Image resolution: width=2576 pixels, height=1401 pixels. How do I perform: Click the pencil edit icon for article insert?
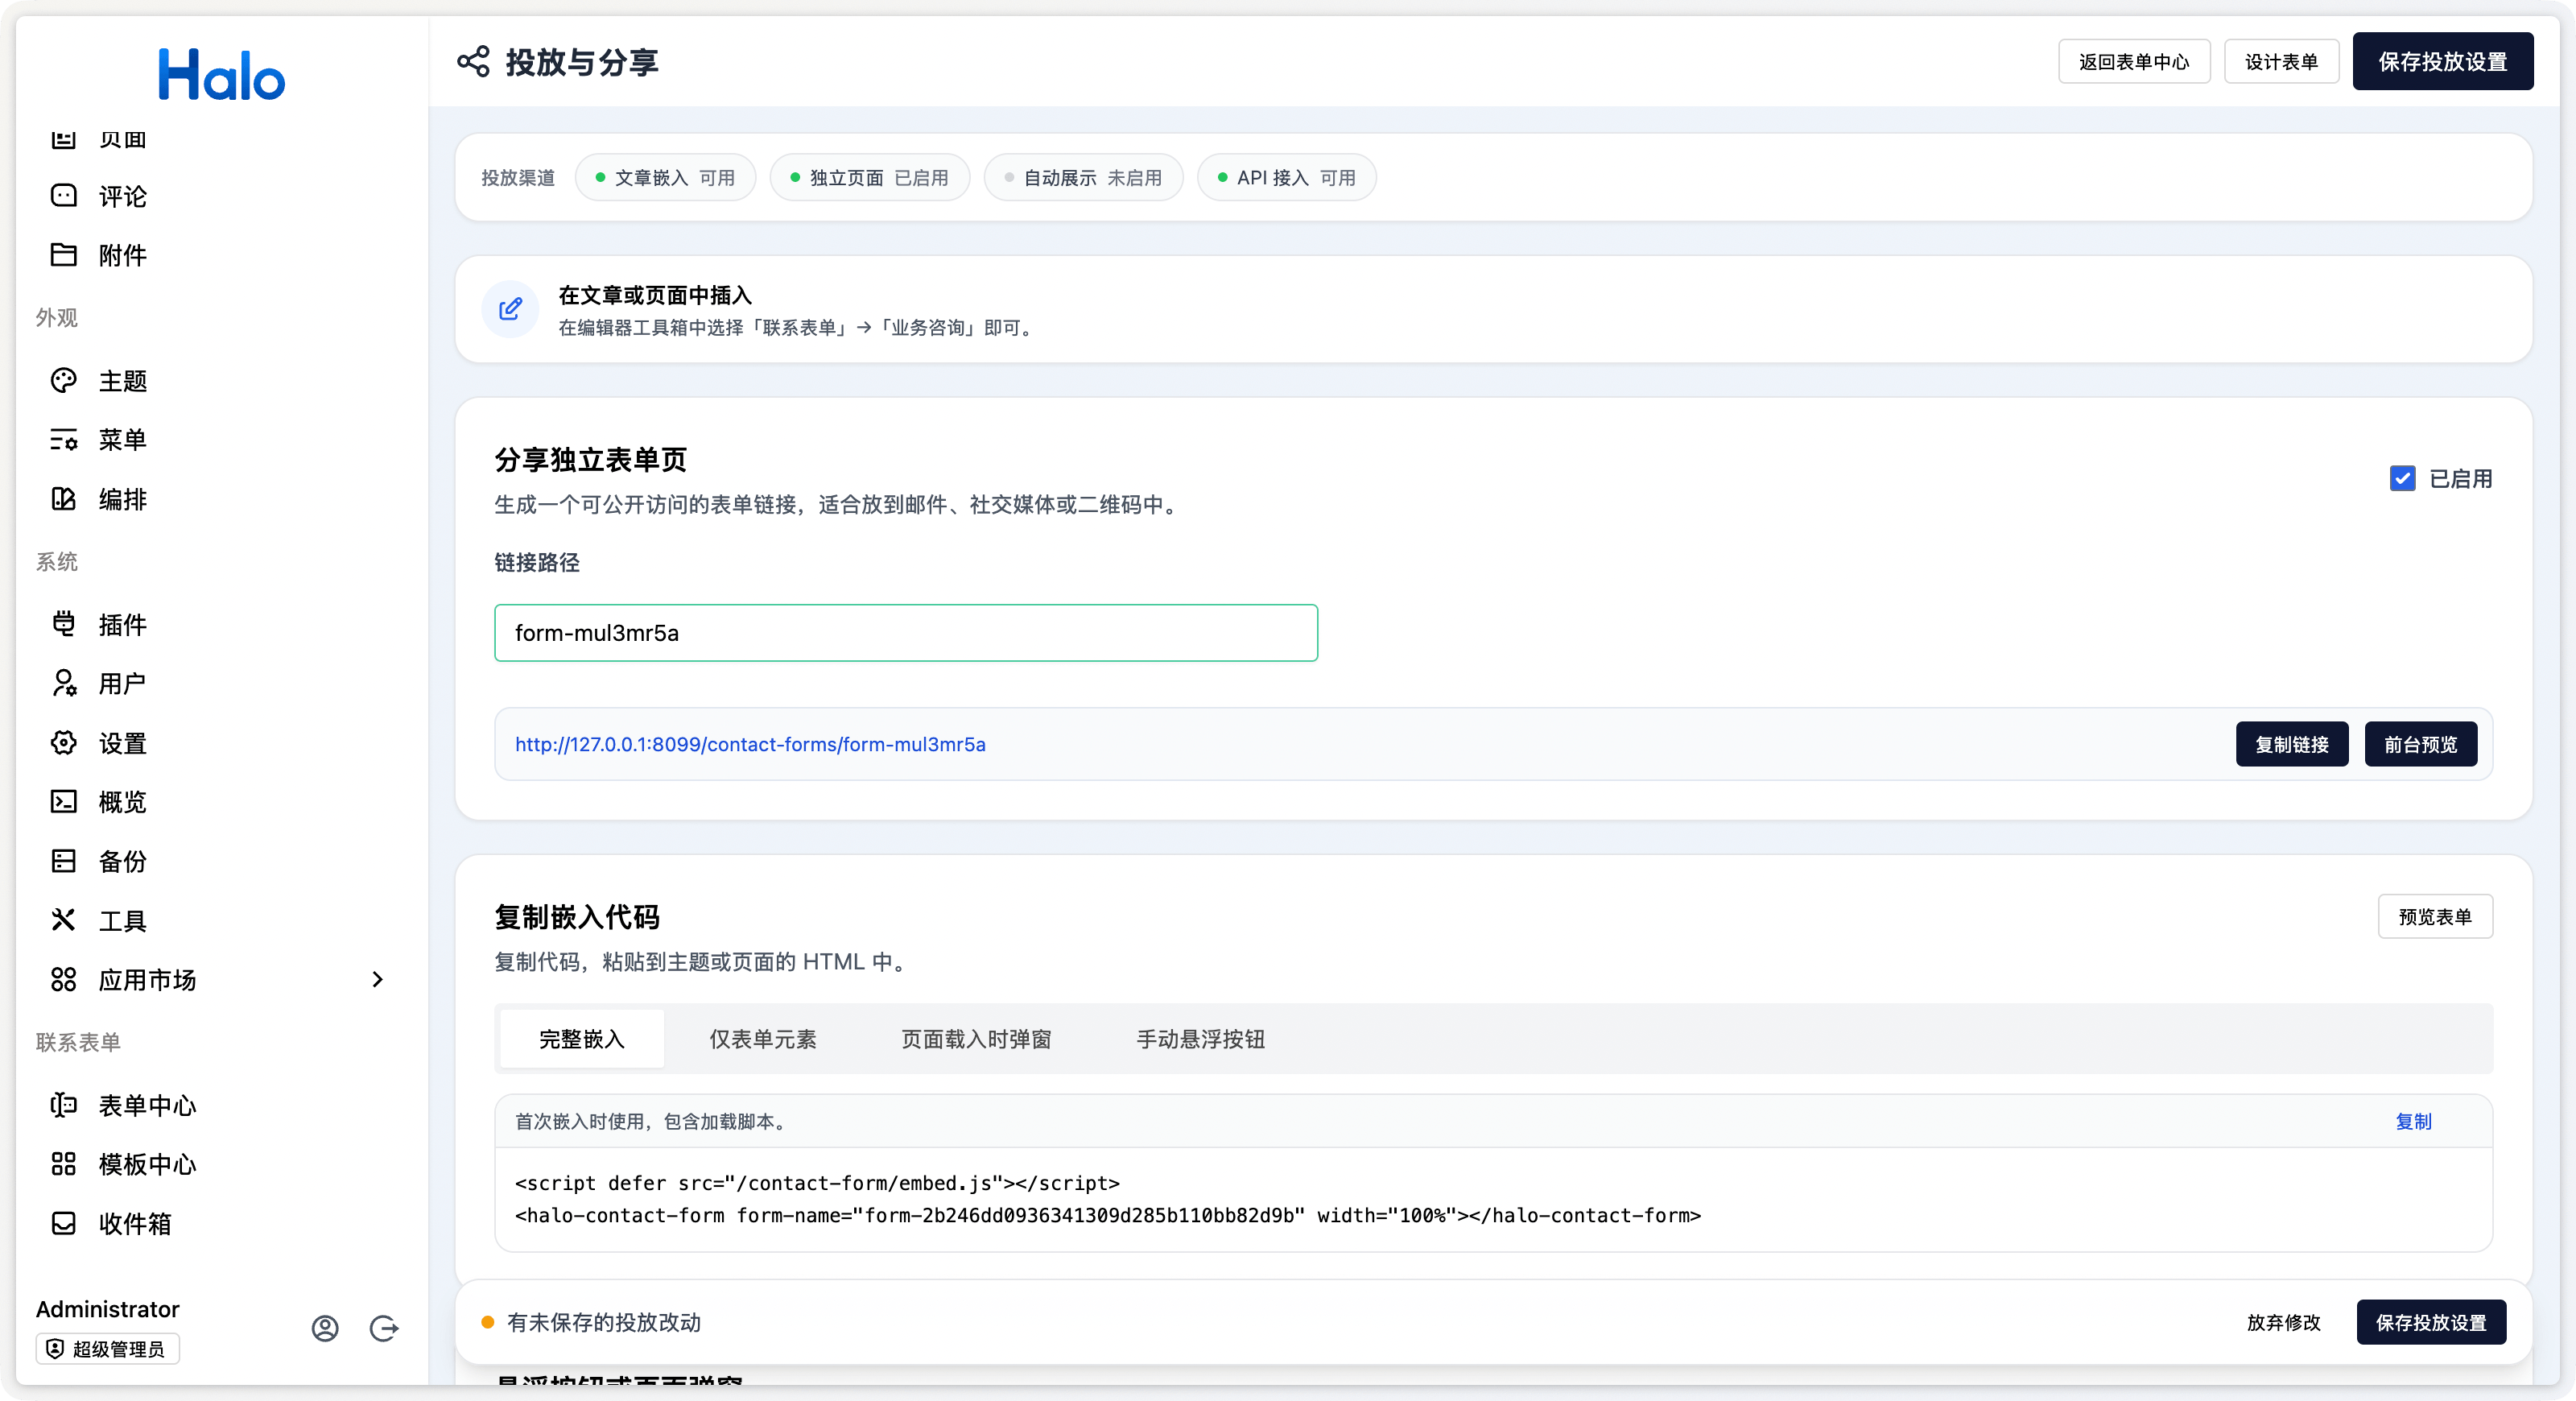pyautogui.click(x=510, y=309)
